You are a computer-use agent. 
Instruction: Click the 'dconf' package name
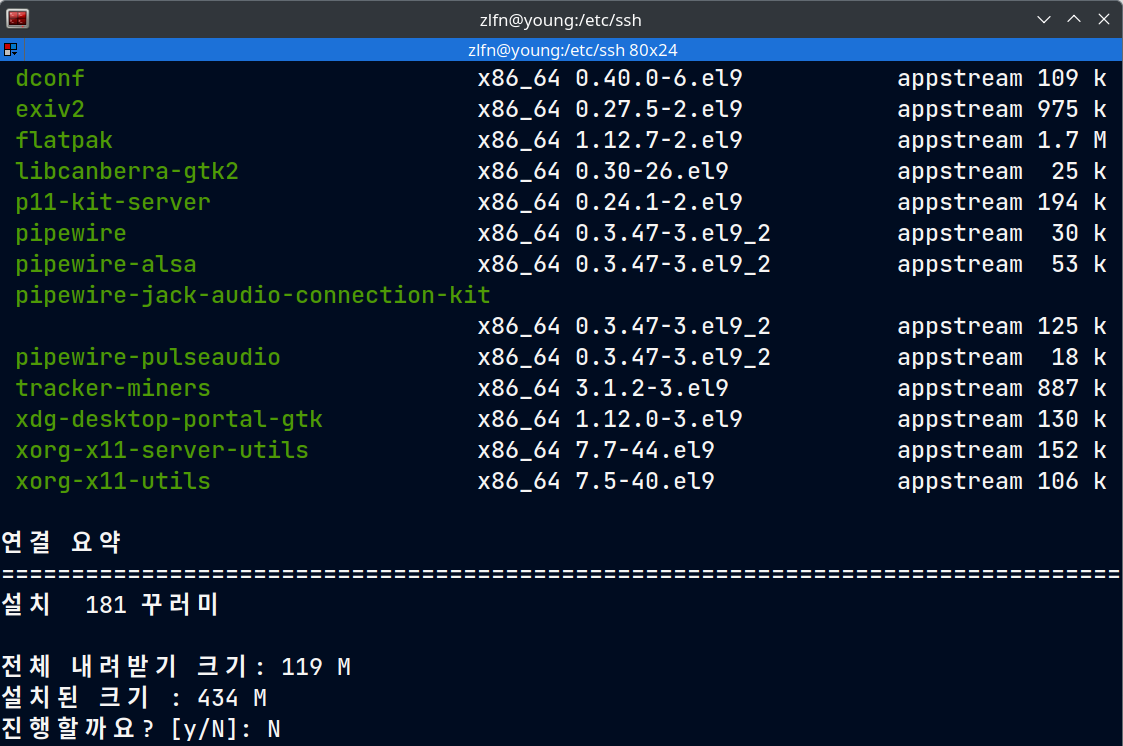pyautogui.click(x=49, y=78)
